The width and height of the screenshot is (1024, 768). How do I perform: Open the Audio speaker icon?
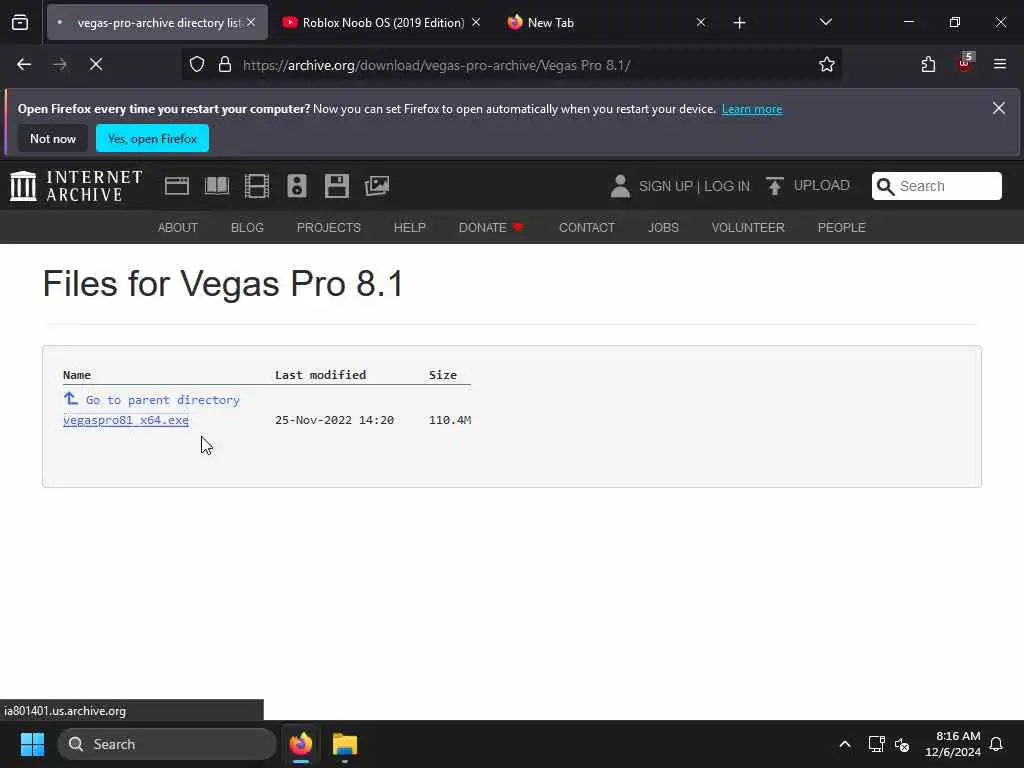pos(296,186)
